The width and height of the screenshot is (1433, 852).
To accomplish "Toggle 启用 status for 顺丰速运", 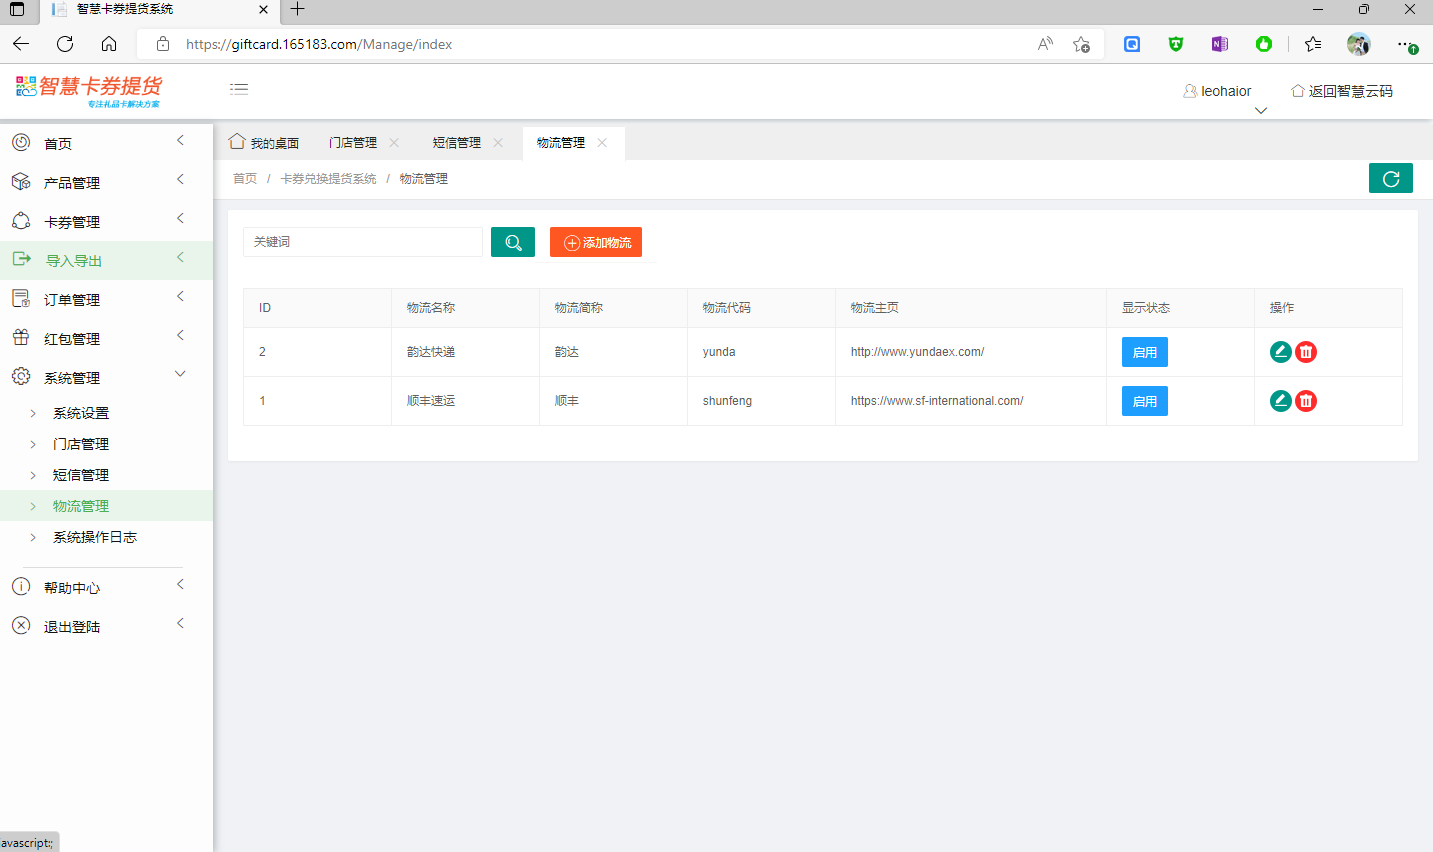I will point(1144,401).
